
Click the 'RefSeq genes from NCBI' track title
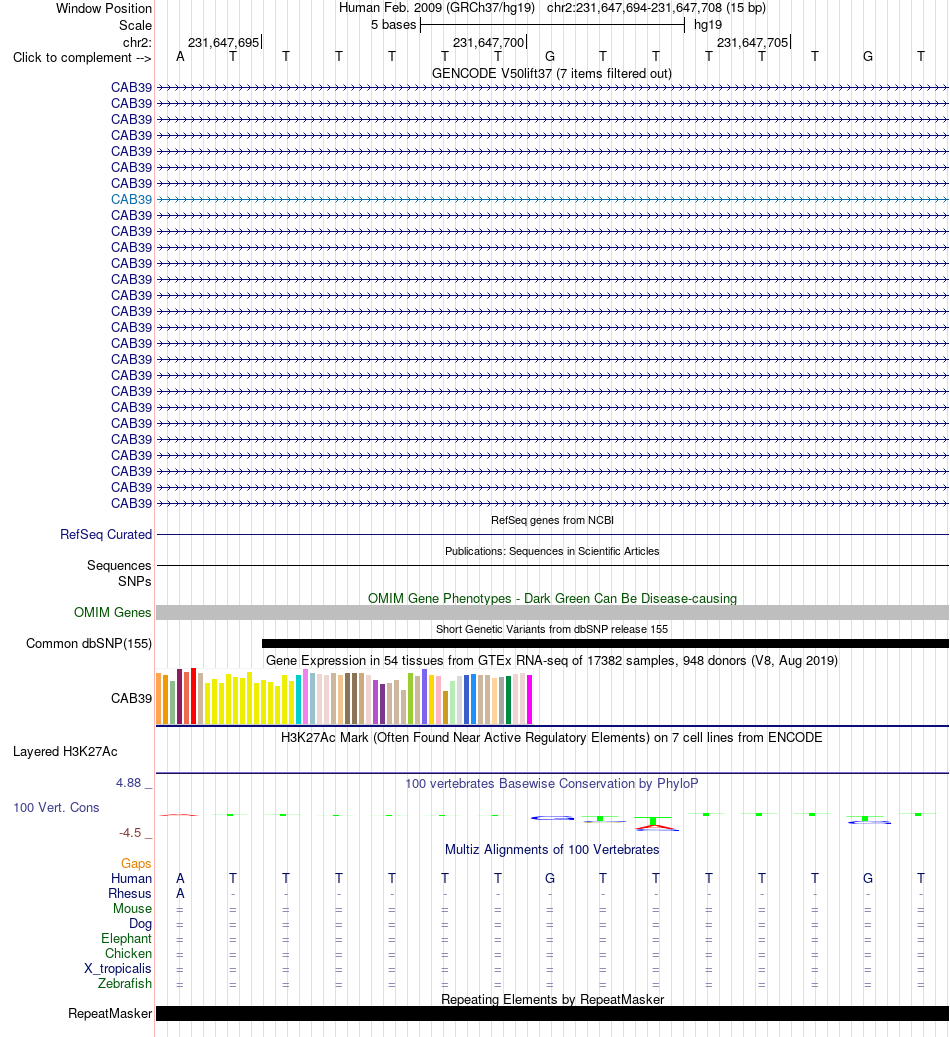click(x=552, y=520)
